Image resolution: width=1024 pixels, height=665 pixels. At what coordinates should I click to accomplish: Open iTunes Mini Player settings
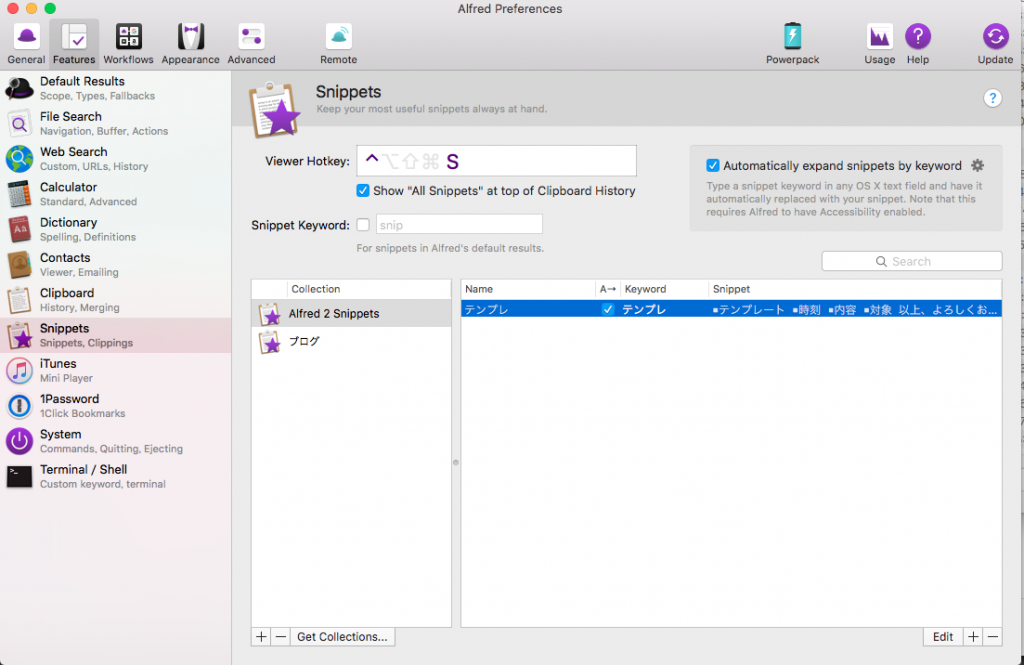pos(116,370)
